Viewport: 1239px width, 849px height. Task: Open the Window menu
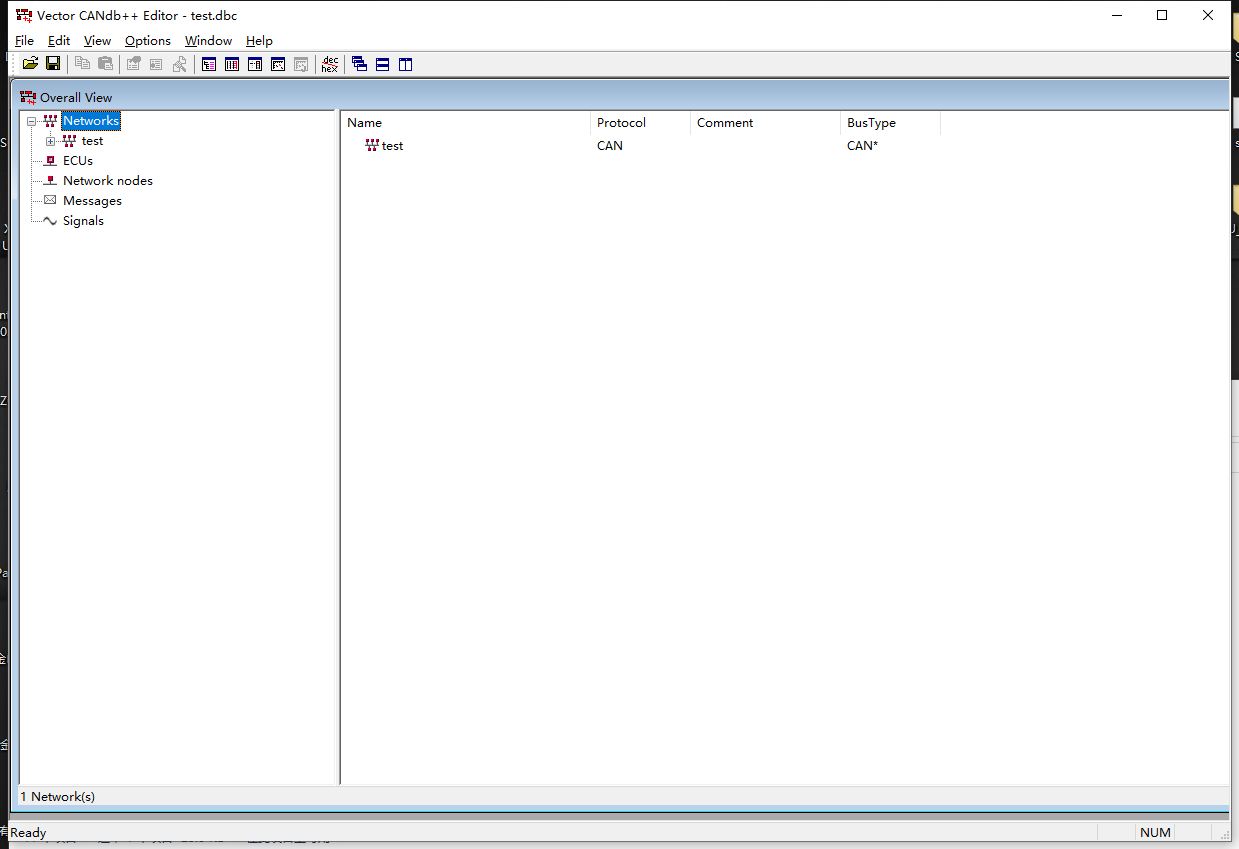click(x=208, y=41)
